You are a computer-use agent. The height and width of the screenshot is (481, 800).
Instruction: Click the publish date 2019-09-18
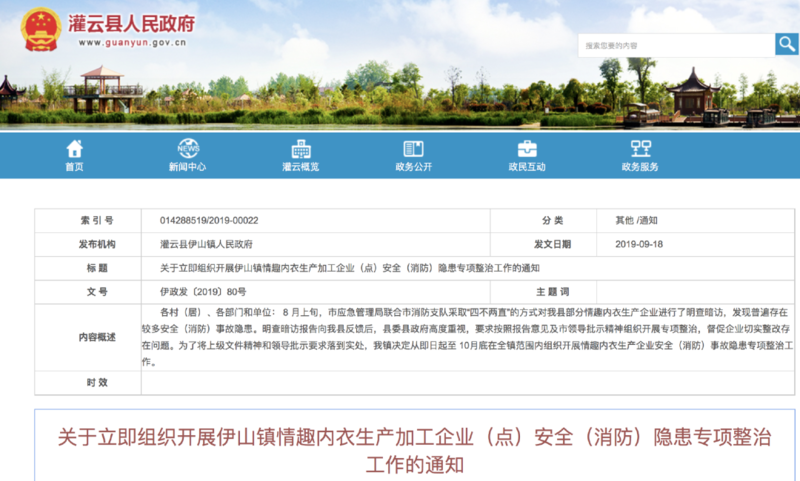[x=636, y=244]
